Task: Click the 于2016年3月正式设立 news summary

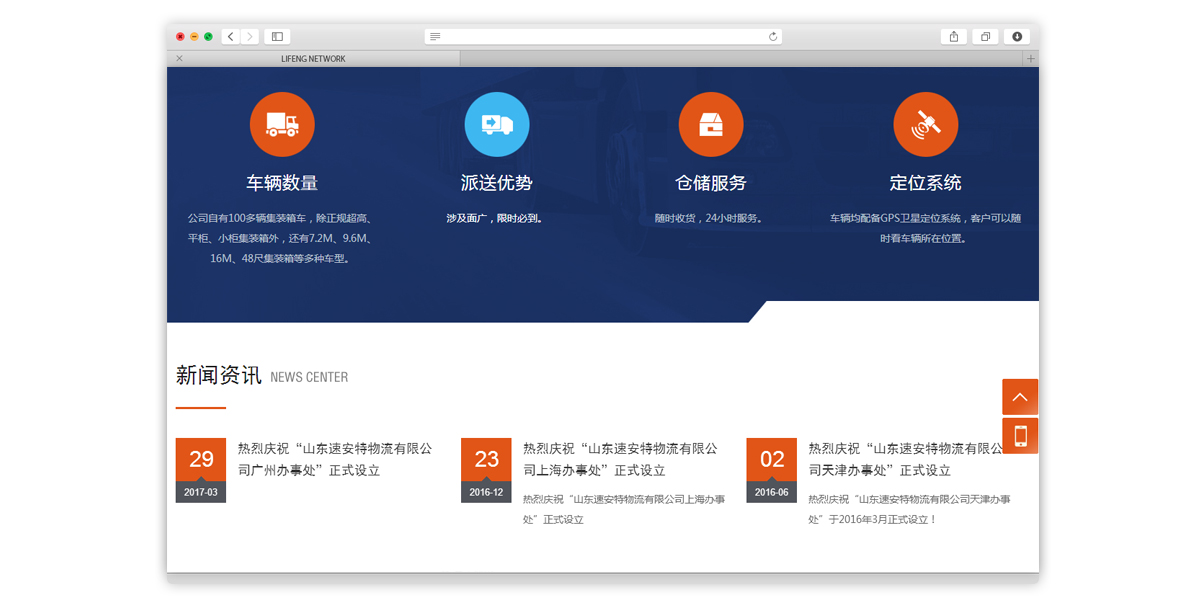Action: tap(909, 509)
